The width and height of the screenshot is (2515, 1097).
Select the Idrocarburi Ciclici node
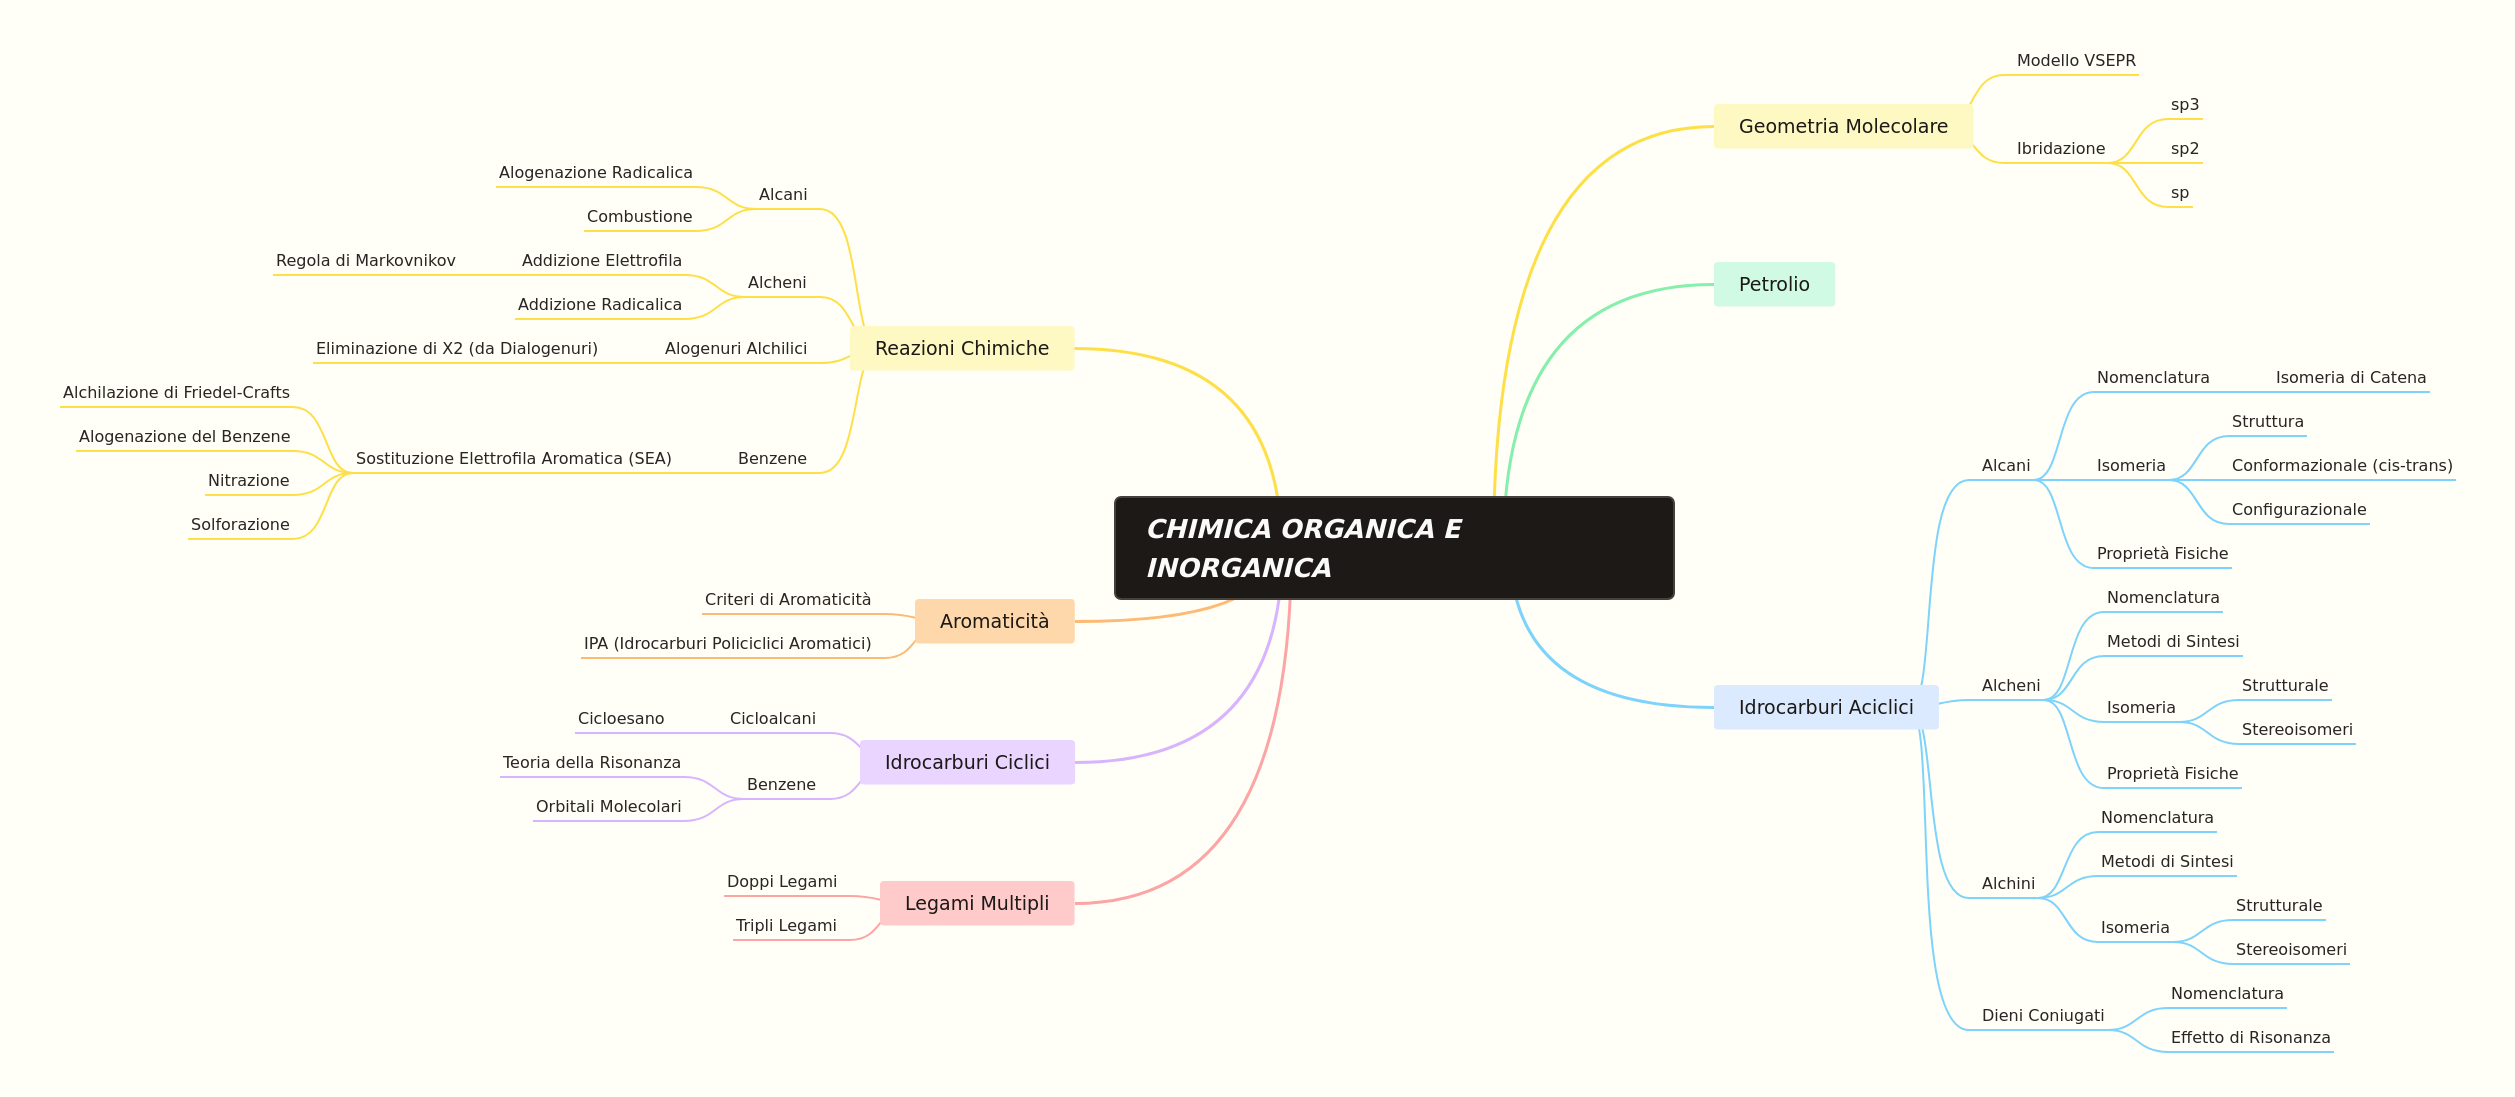[967, 762]
